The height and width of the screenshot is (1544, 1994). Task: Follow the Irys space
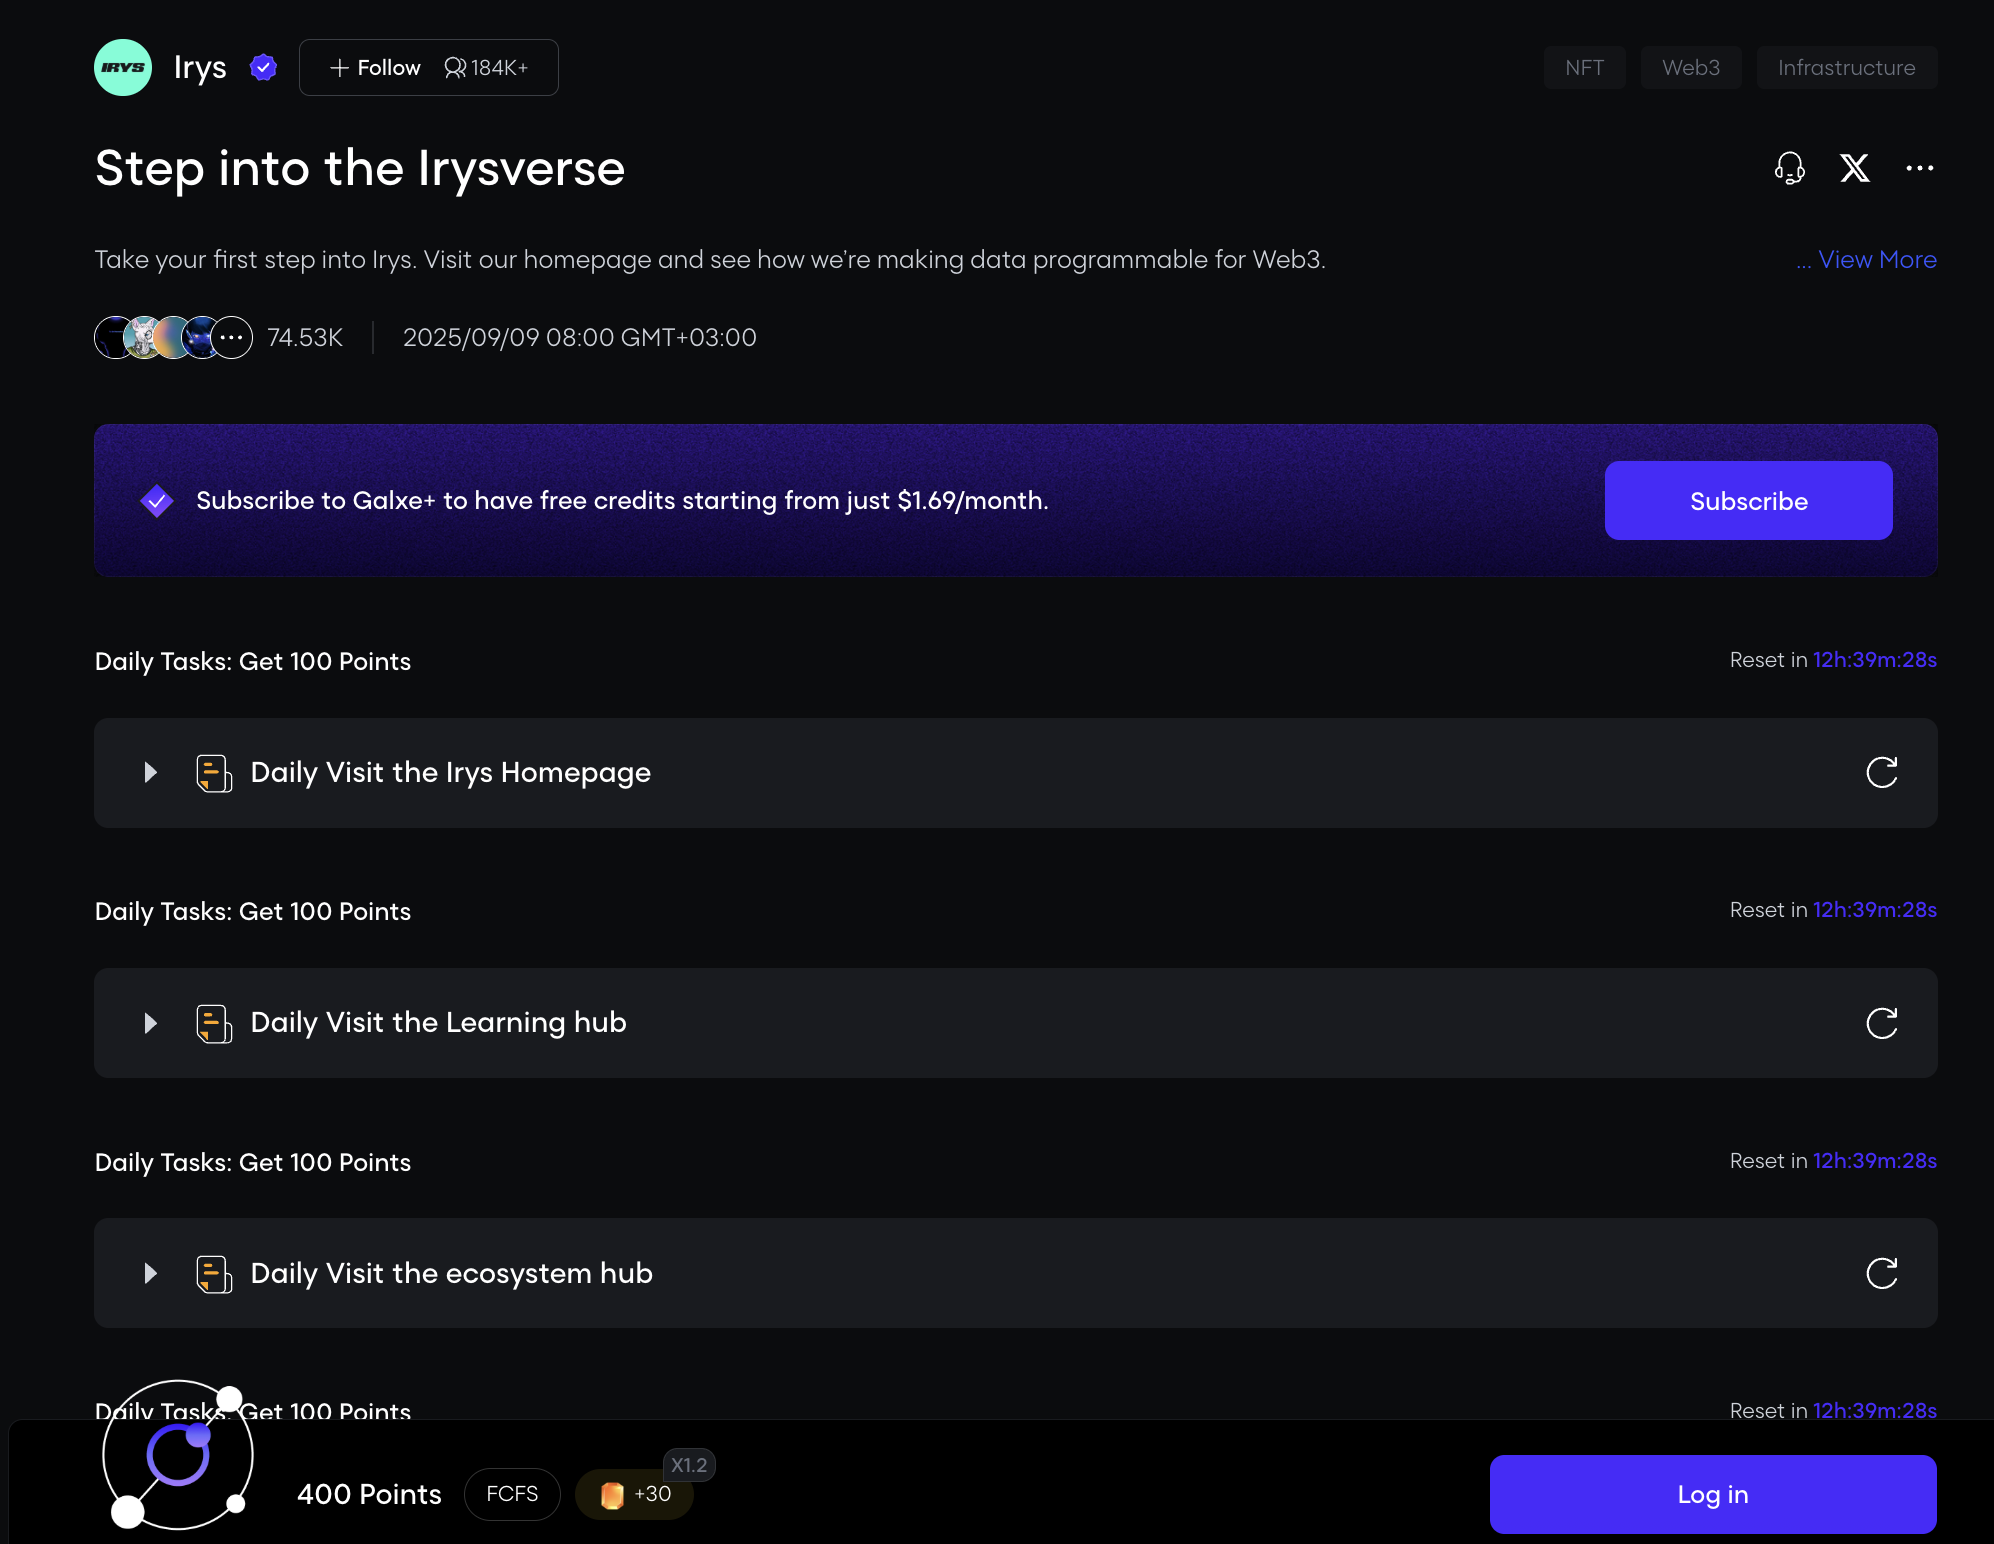[376, 68]
